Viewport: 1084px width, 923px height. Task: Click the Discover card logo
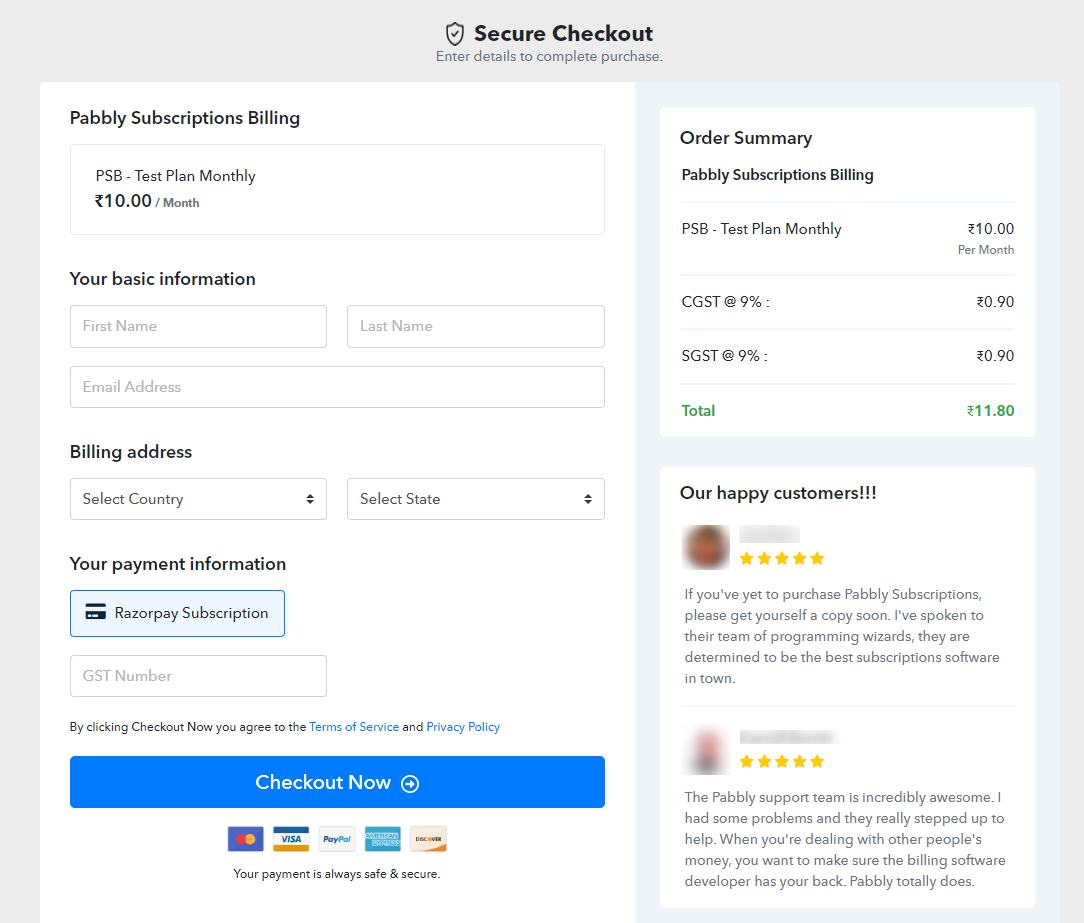point(428,839)
